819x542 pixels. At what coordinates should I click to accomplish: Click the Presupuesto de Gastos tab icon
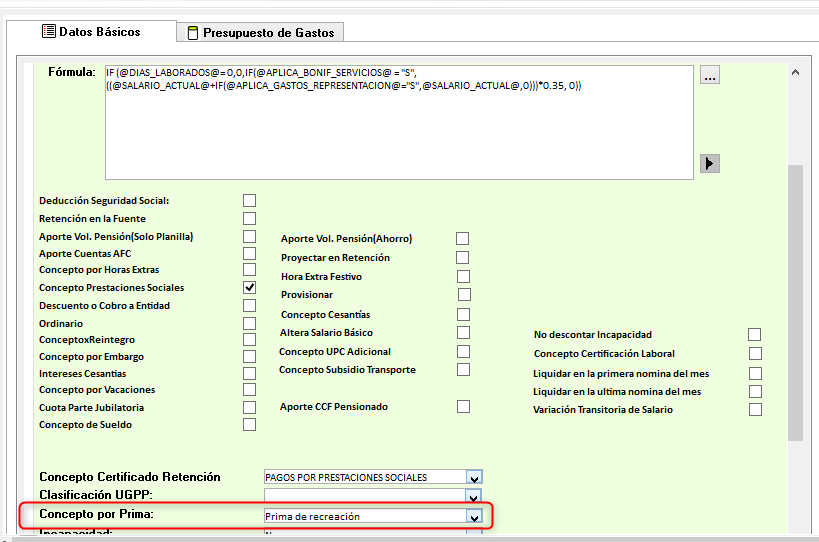(192, 33)
